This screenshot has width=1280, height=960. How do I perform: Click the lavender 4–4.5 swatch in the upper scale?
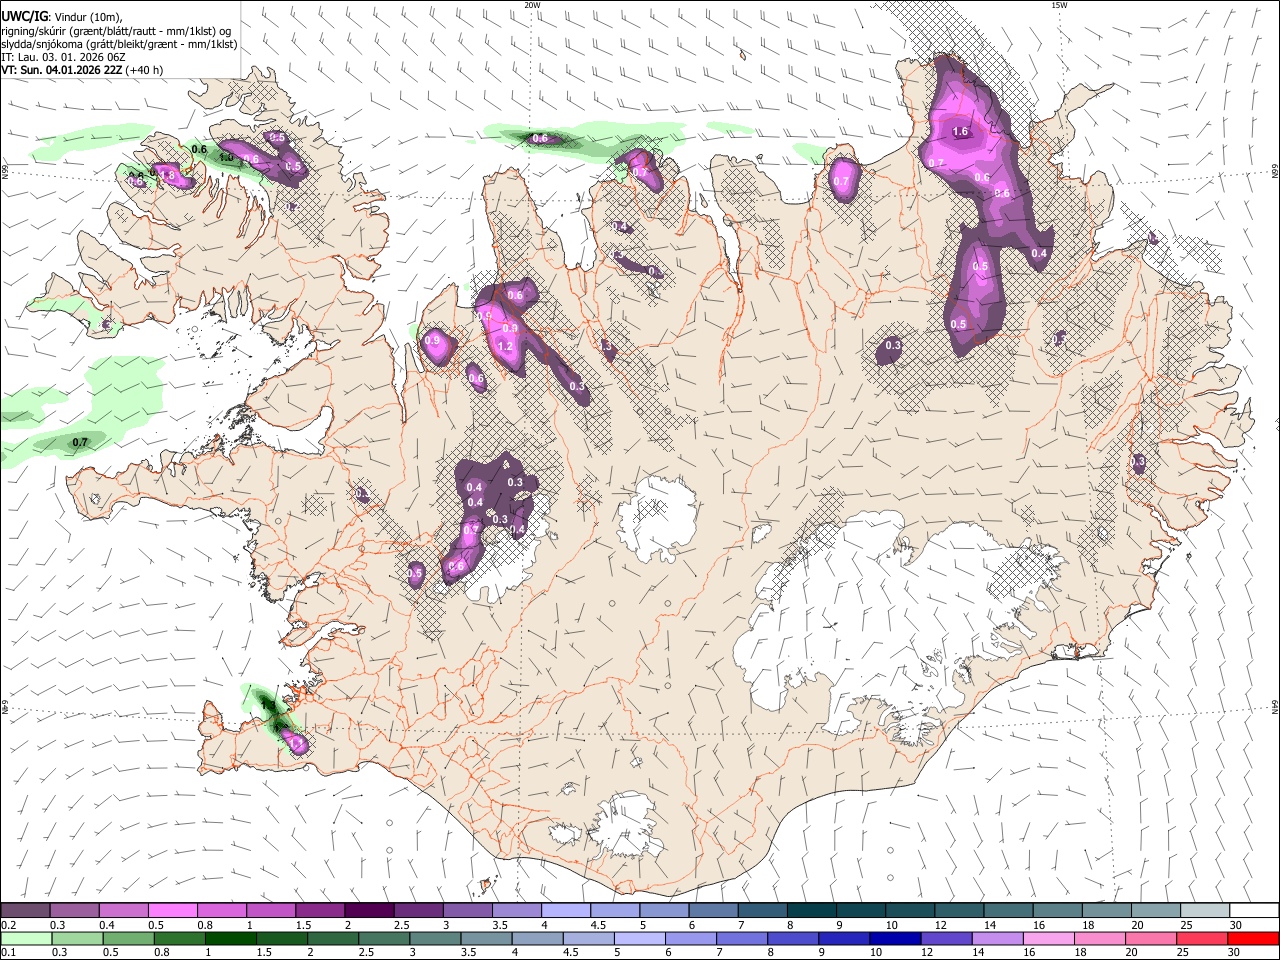[x=564, y=911]
